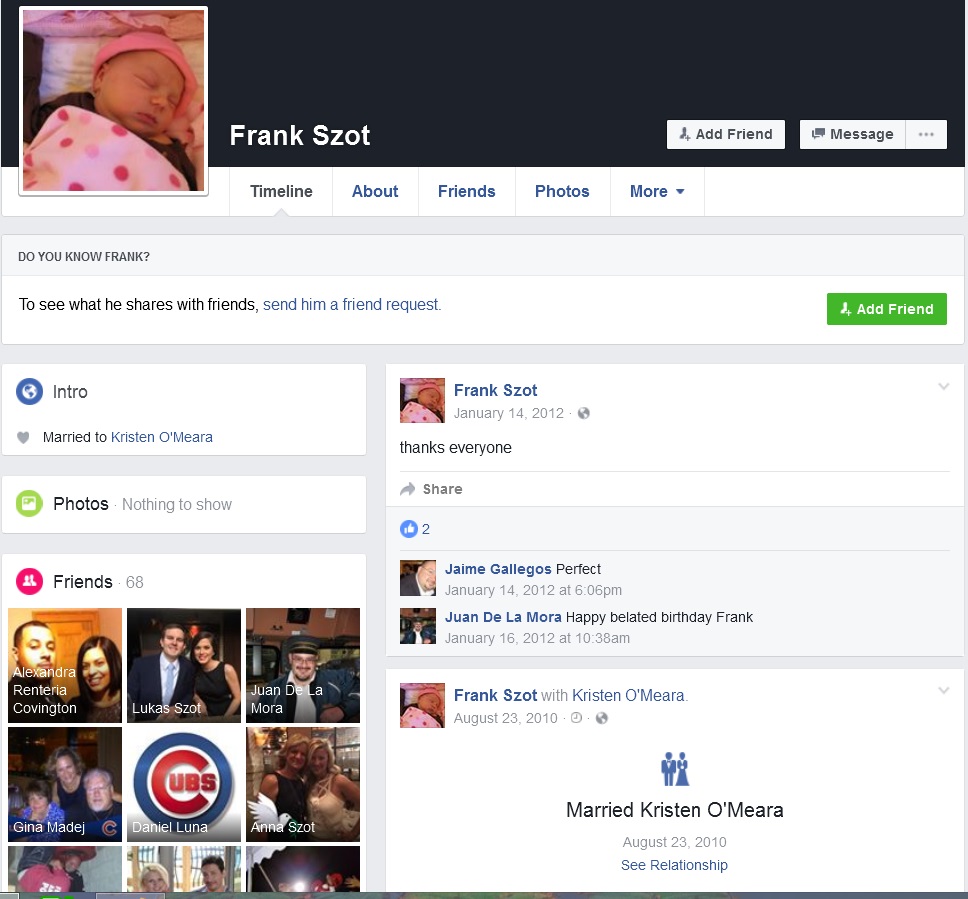968x899 pixels.
Task: Open the Friends tab
Action: [x=466, y=191]
